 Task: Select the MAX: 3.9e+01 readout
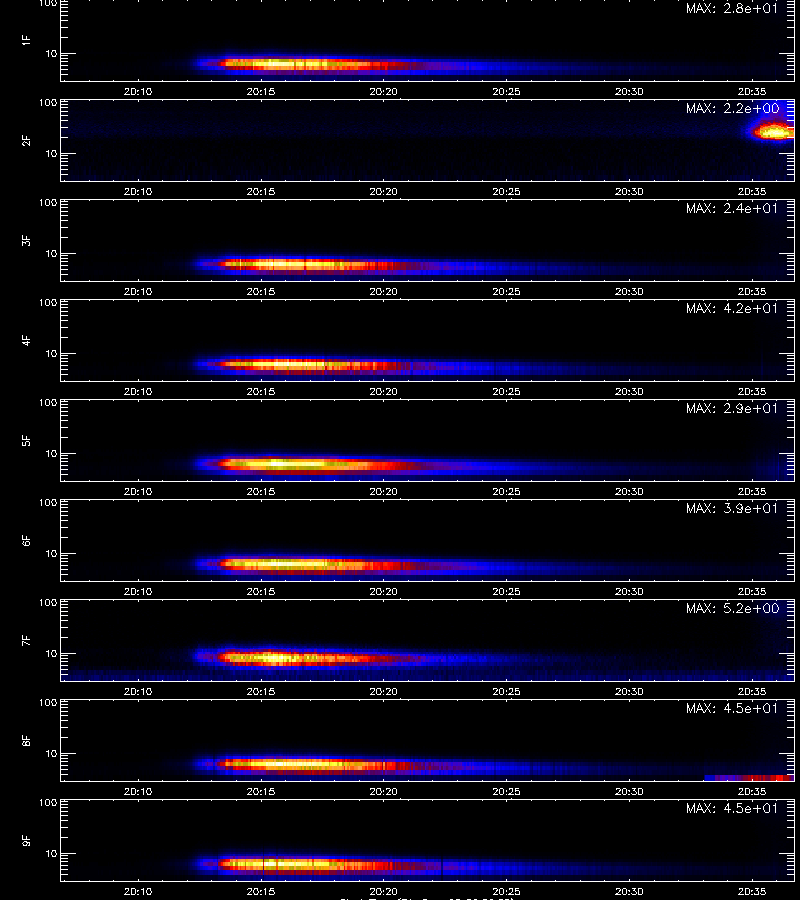732,508
